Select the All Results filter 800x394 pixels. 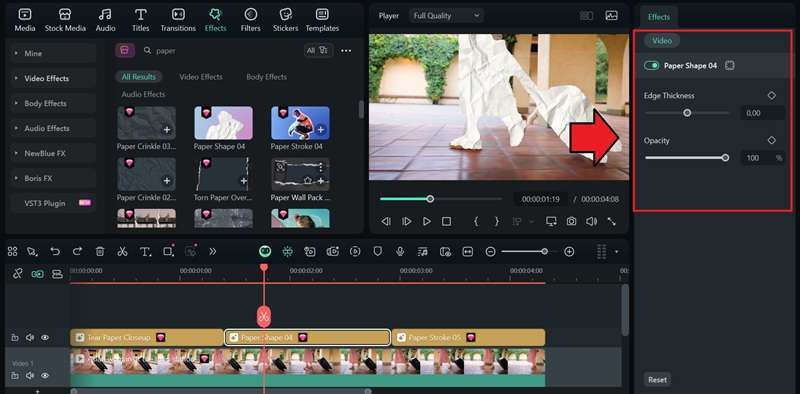click(x=138, y=77)
